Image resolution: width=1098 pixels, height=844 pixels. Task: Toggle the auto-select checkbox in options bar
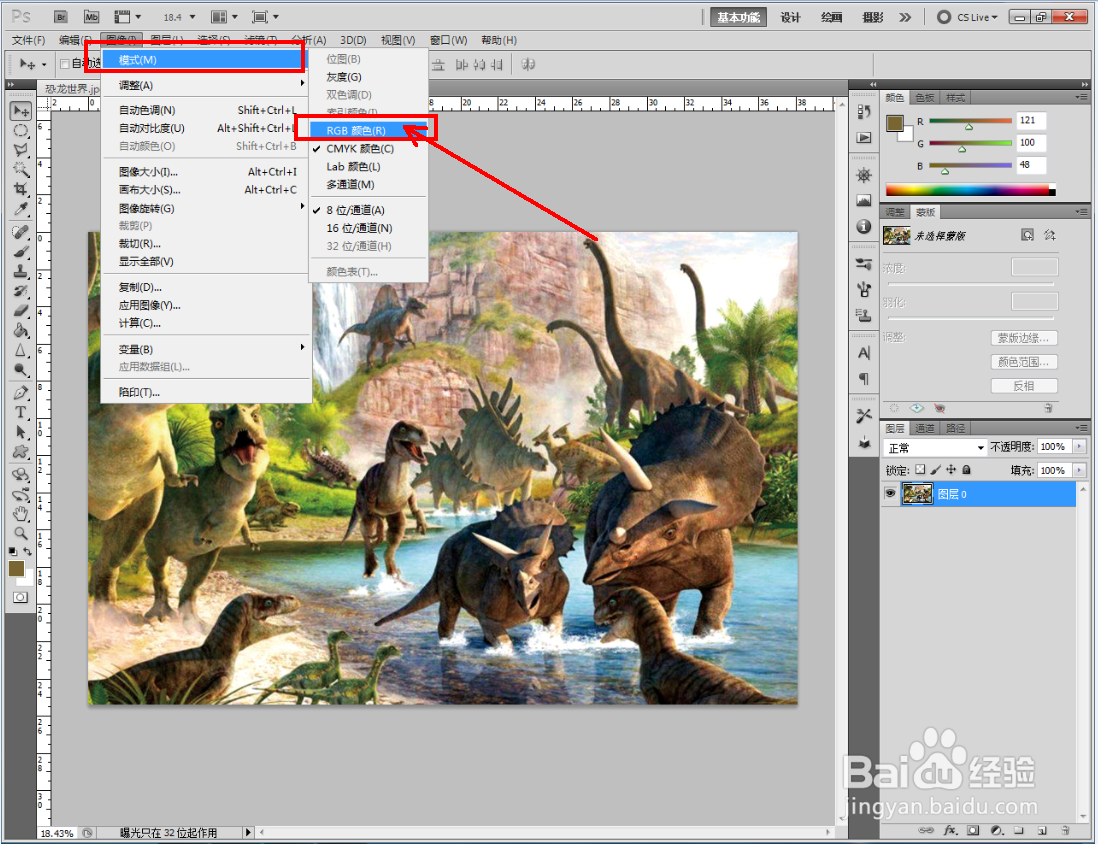[64, 64]
